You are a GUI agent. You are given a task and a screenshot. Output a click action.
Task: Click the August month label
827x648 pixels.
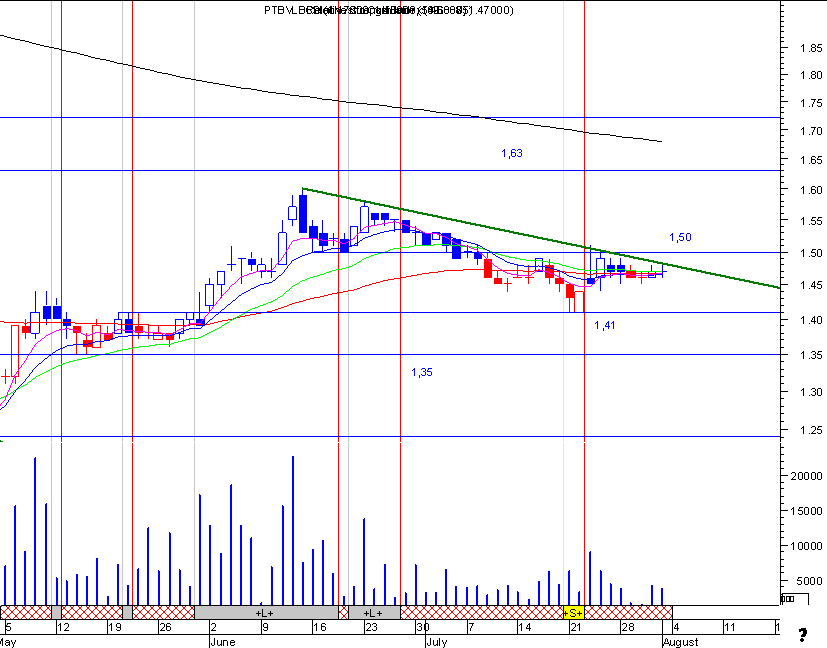click(680, 642)
